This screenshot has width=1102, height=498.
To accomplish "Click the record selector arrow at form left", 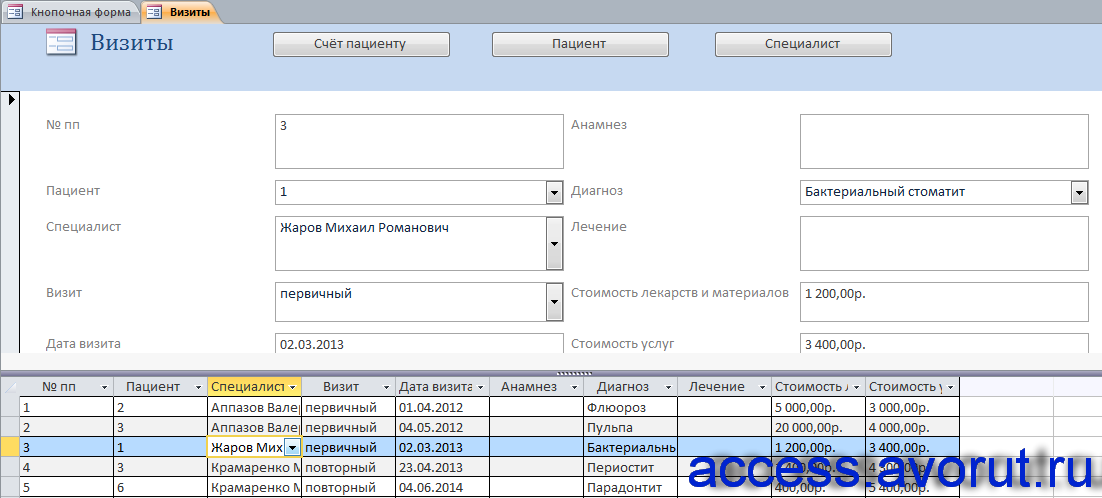I will coord(12,100).
